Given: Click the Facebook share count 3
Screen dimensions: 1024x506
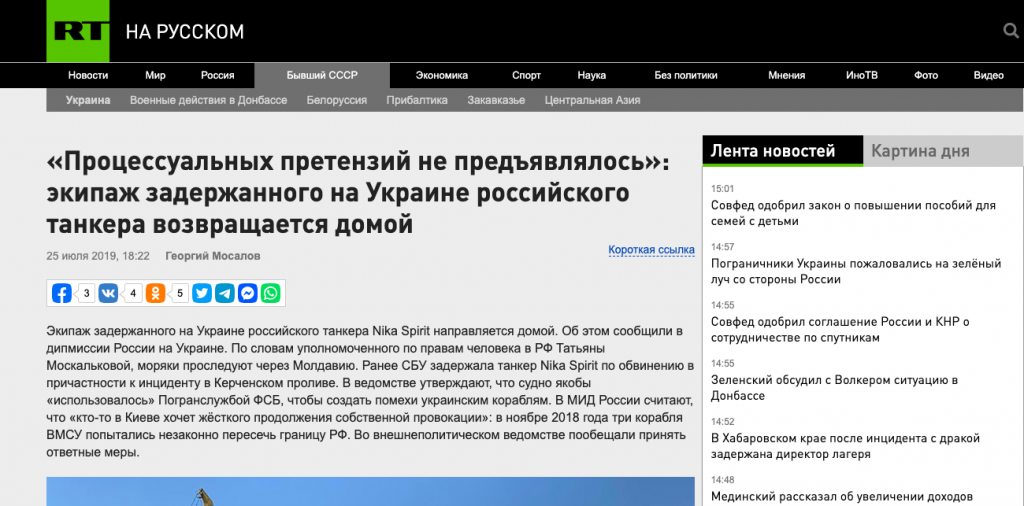Looking at the screenshot, I should [86, 293].
